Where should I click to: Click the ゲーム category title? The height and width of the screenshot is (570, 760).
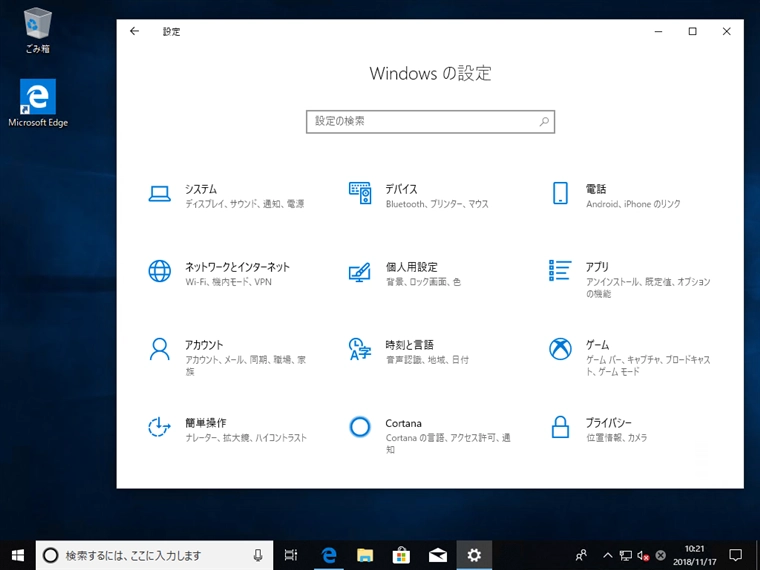point(597,345)
